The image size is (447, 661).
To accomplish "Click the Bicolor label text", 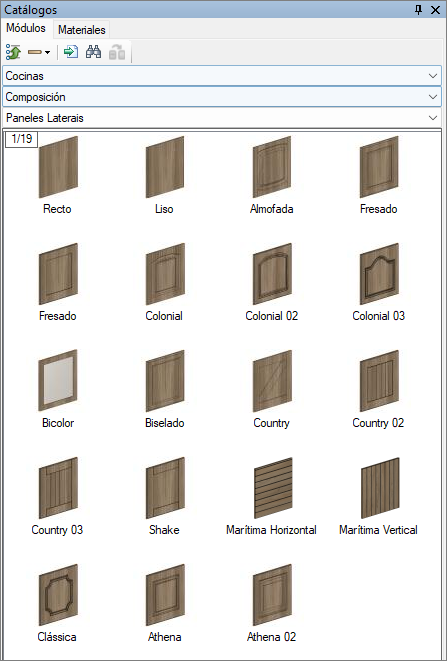I will pyautogui.click(x=58, y=423).
